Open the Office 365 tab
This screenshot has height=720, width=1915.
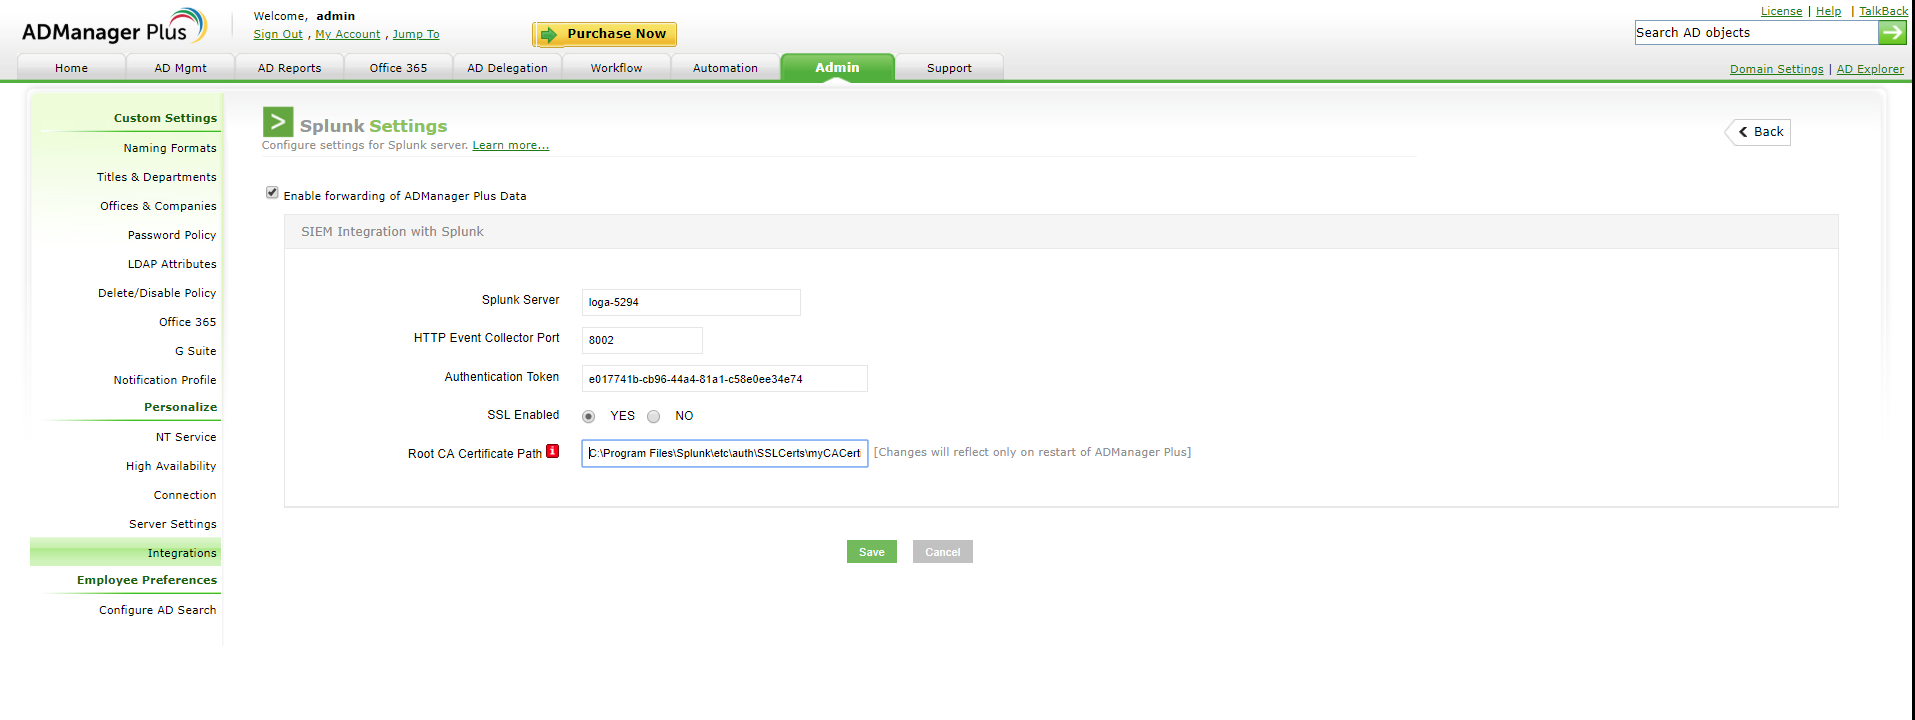pyautogui.click(x=398, y=68)
